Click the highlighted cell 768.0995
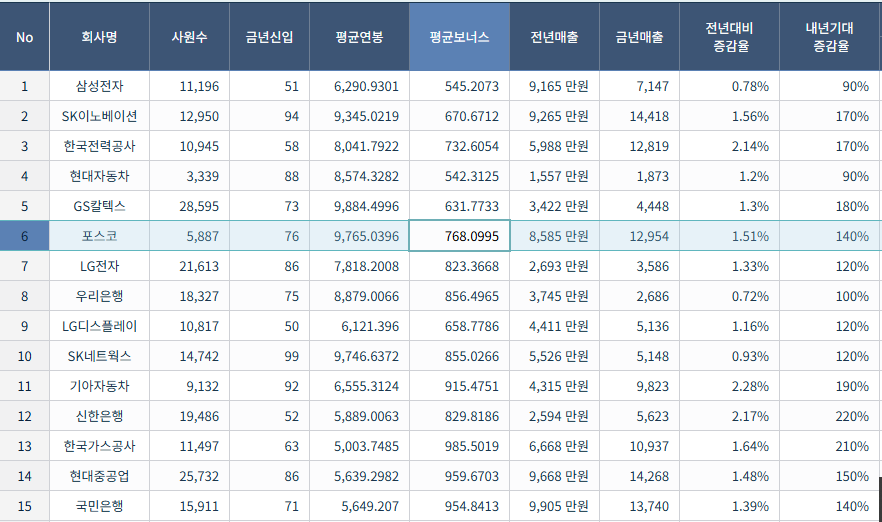 pyautogui.click(x=459, y=236)
